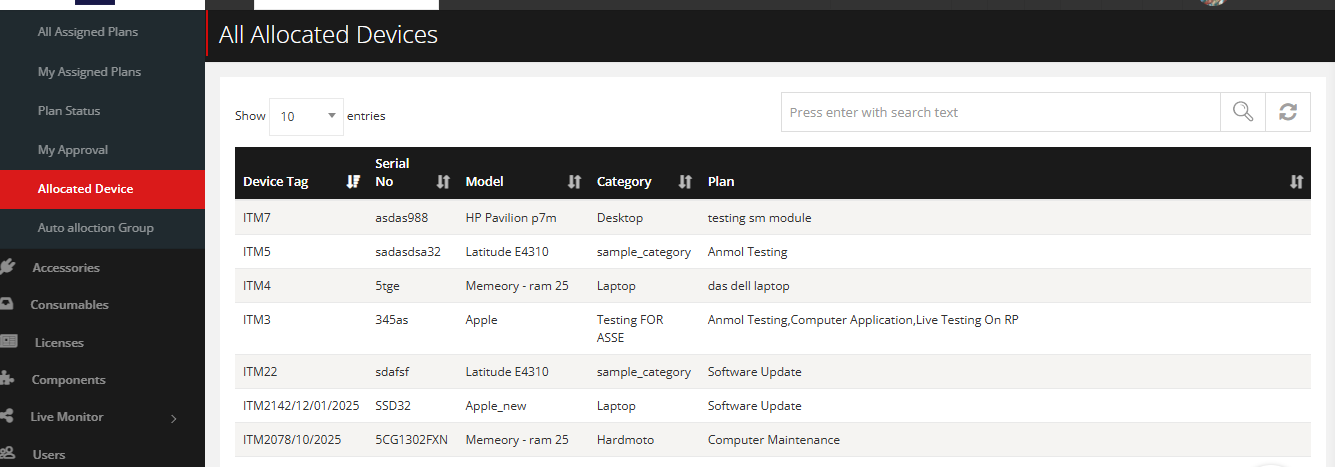Sort by Device Tag column arrows
Viewport: 1335px width, 467px height.
(x=353, y=181)
